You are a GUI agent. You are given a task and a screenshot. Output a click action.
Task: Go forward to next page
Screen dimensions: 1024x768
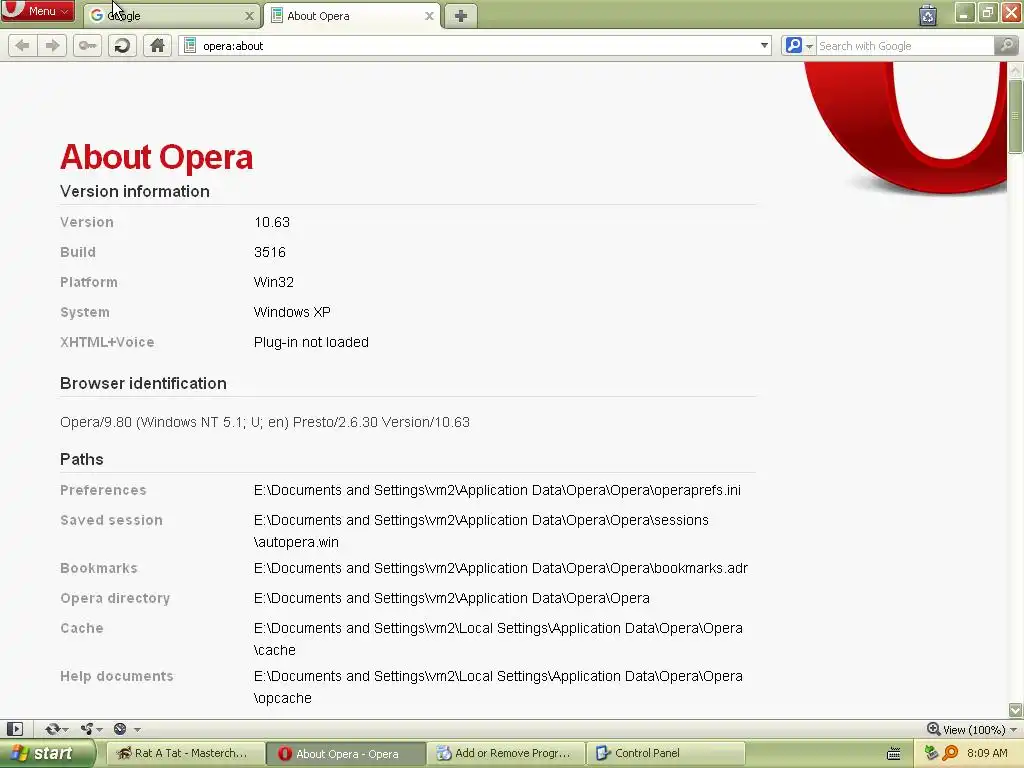click(52, 46)
